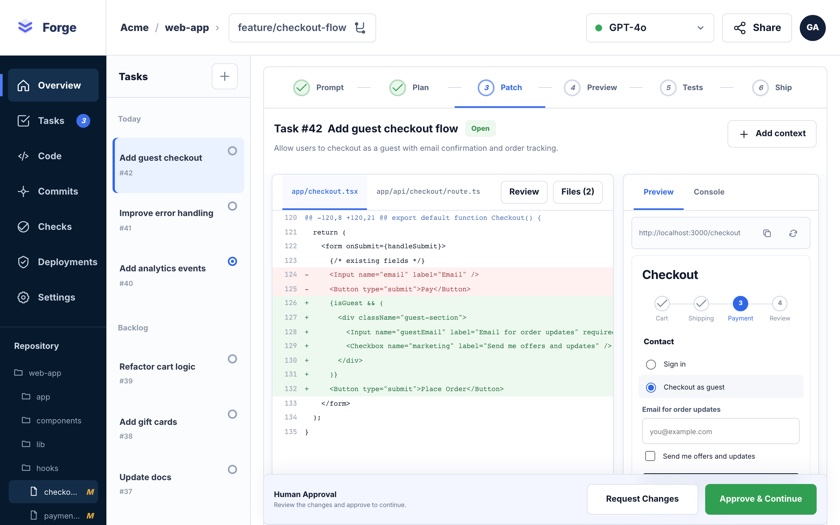Select the Preview tab in right panel
The image size is (840, 525).
click(x=658, y=192)
